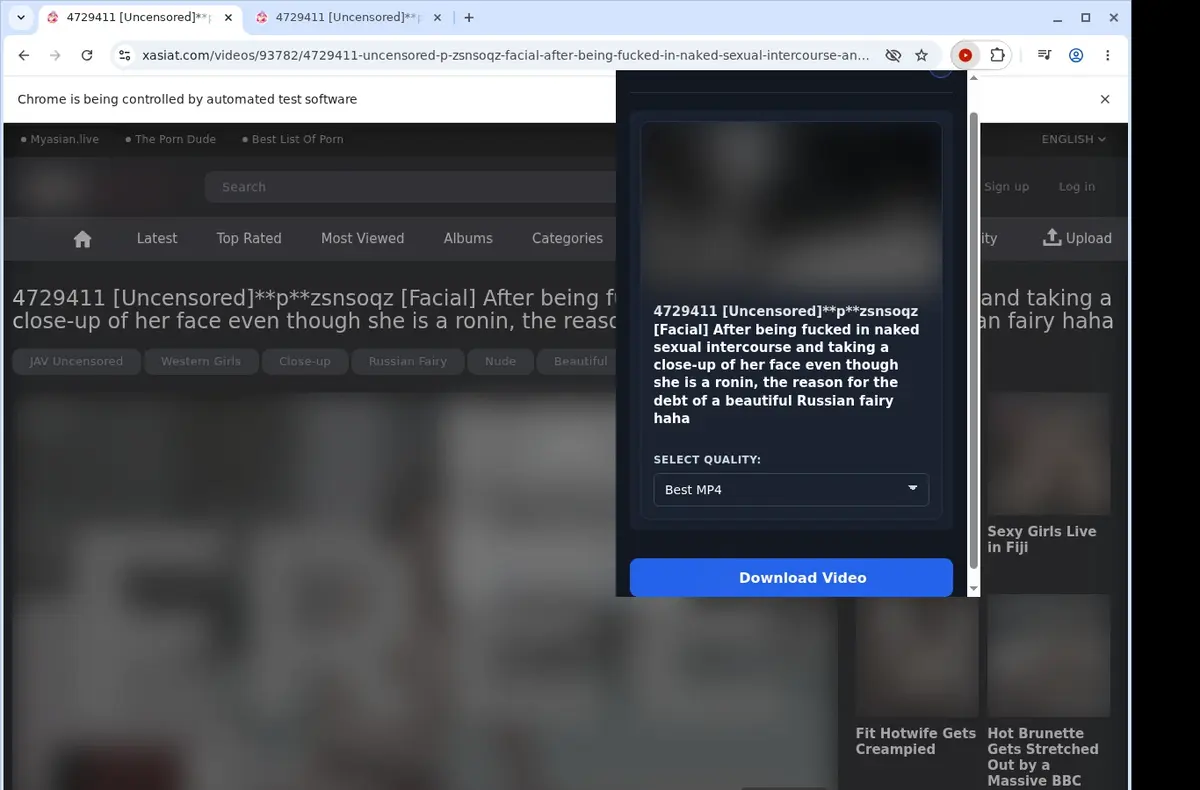Viewport: 1200px width, 790px height.
Task: Close the first browser tab
Action: click(x=228, y=17)
